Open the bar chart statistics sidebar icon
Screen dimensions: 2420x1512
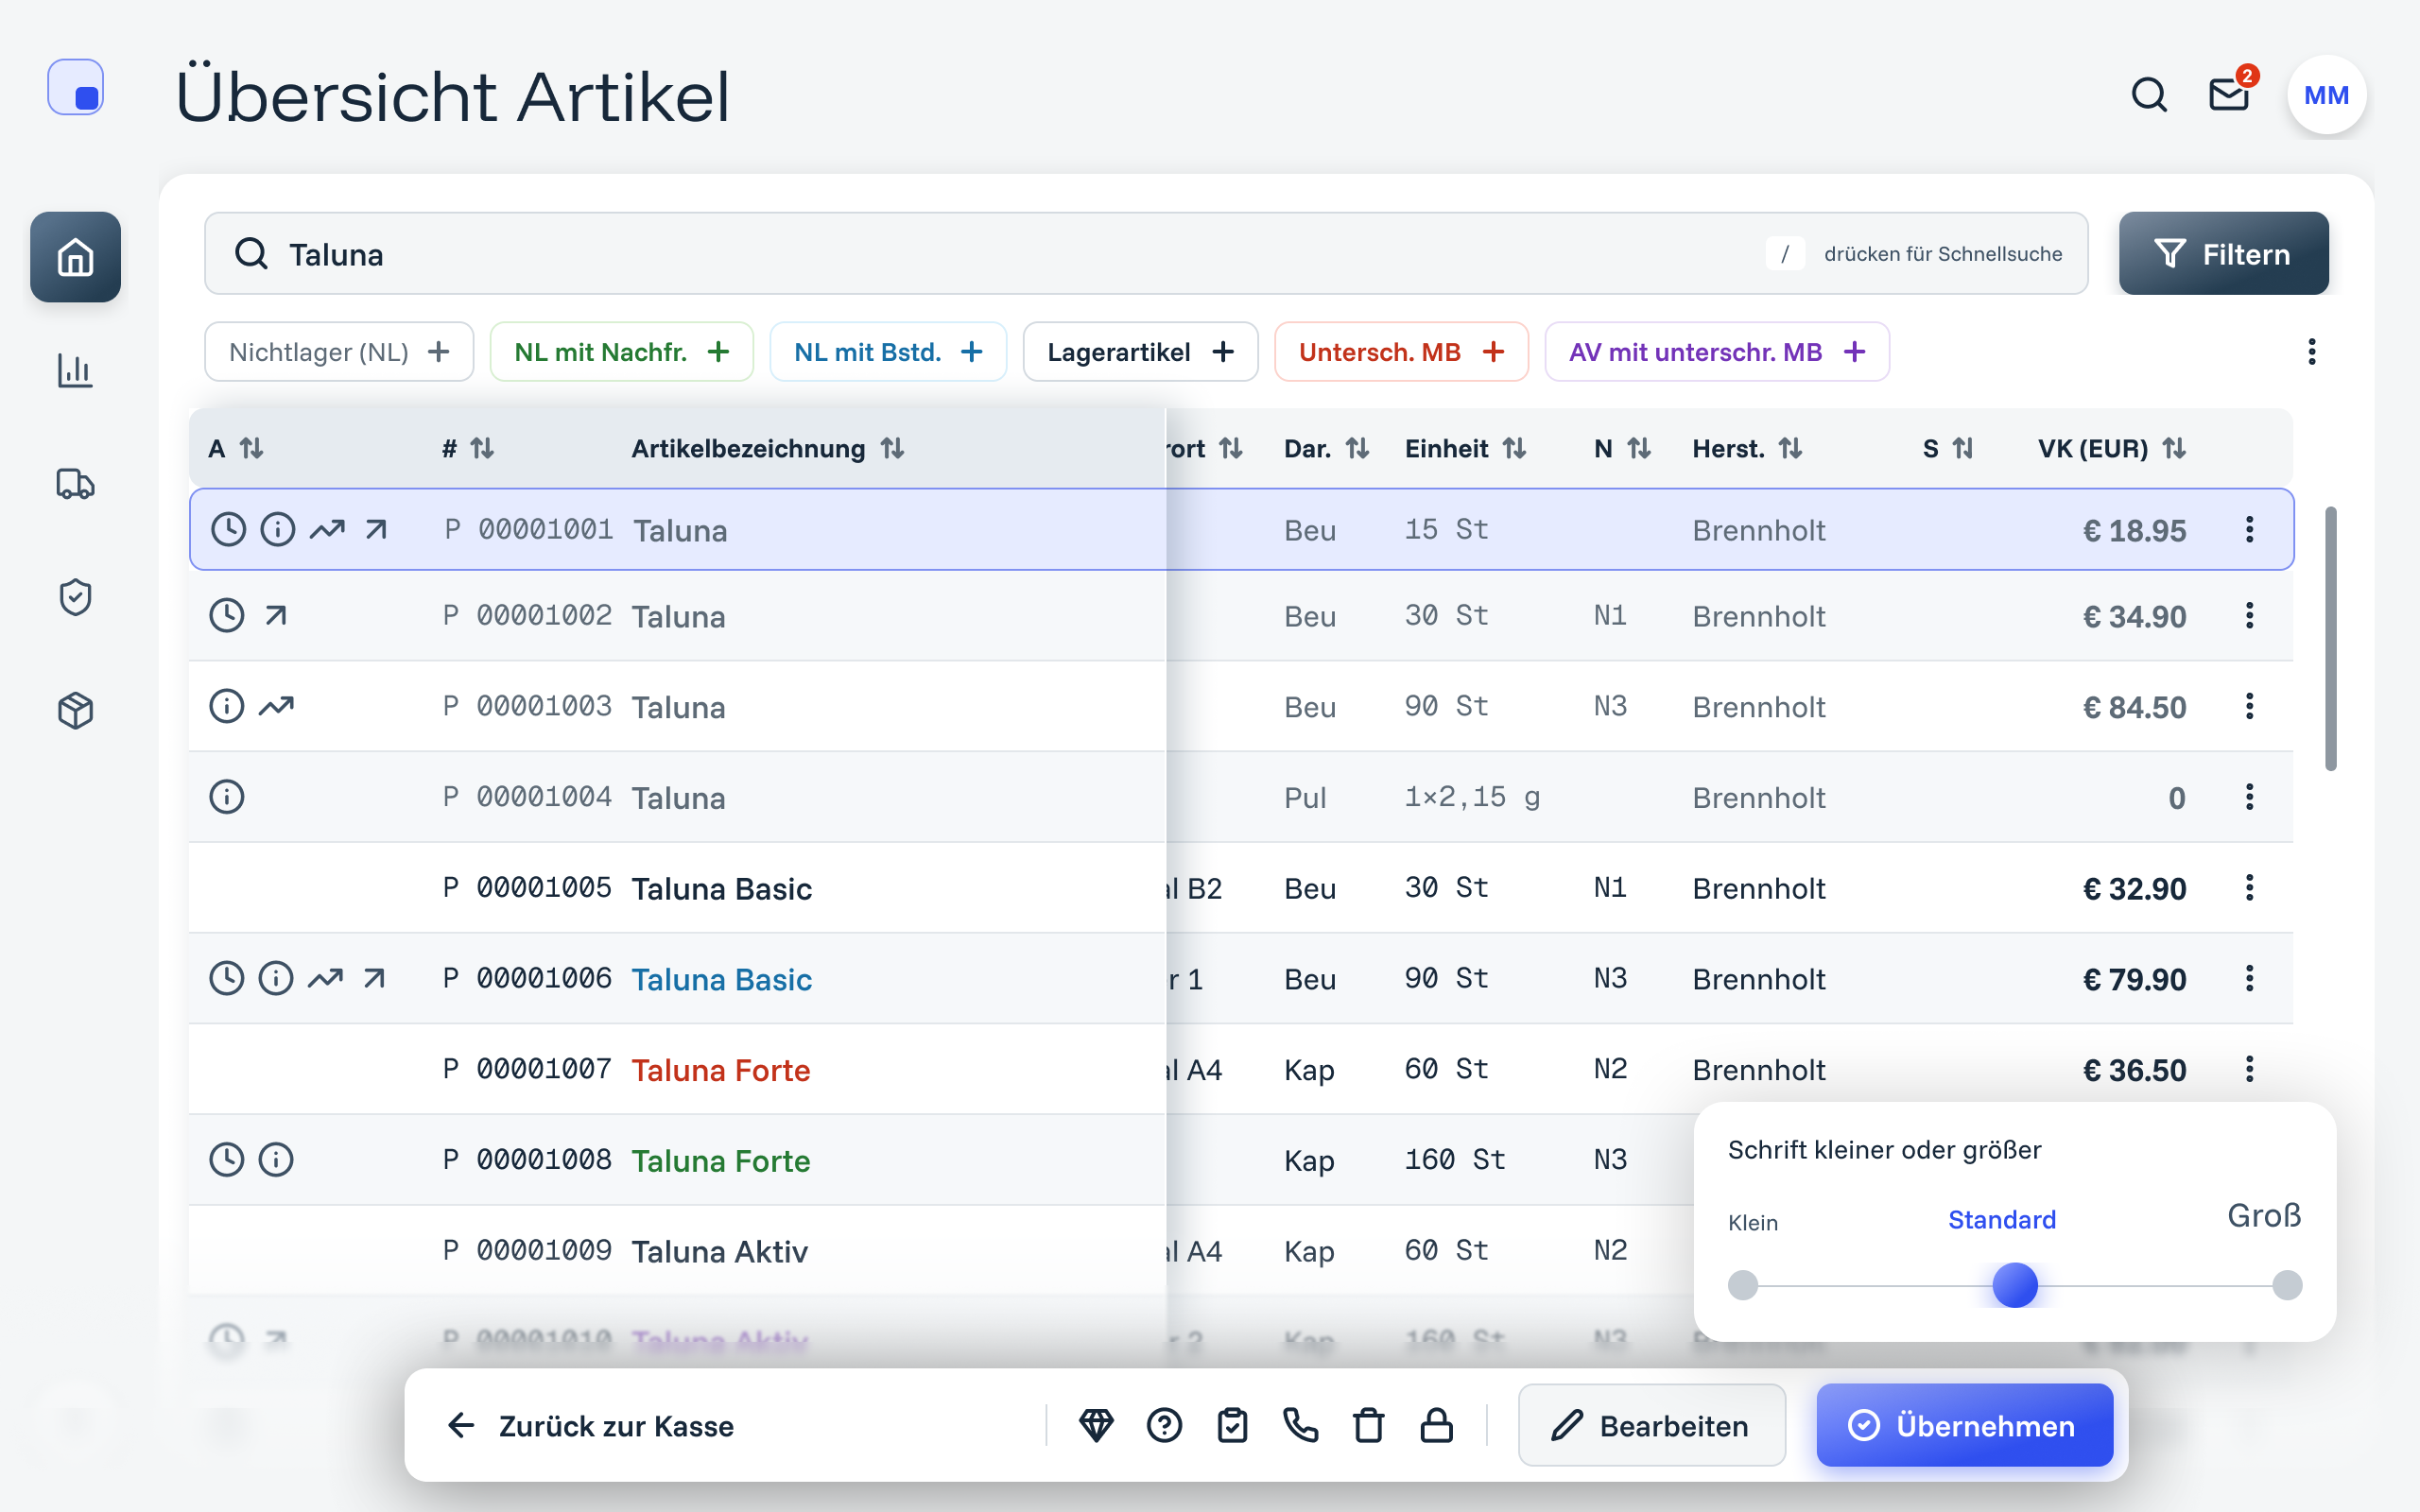tap(75, 370)
